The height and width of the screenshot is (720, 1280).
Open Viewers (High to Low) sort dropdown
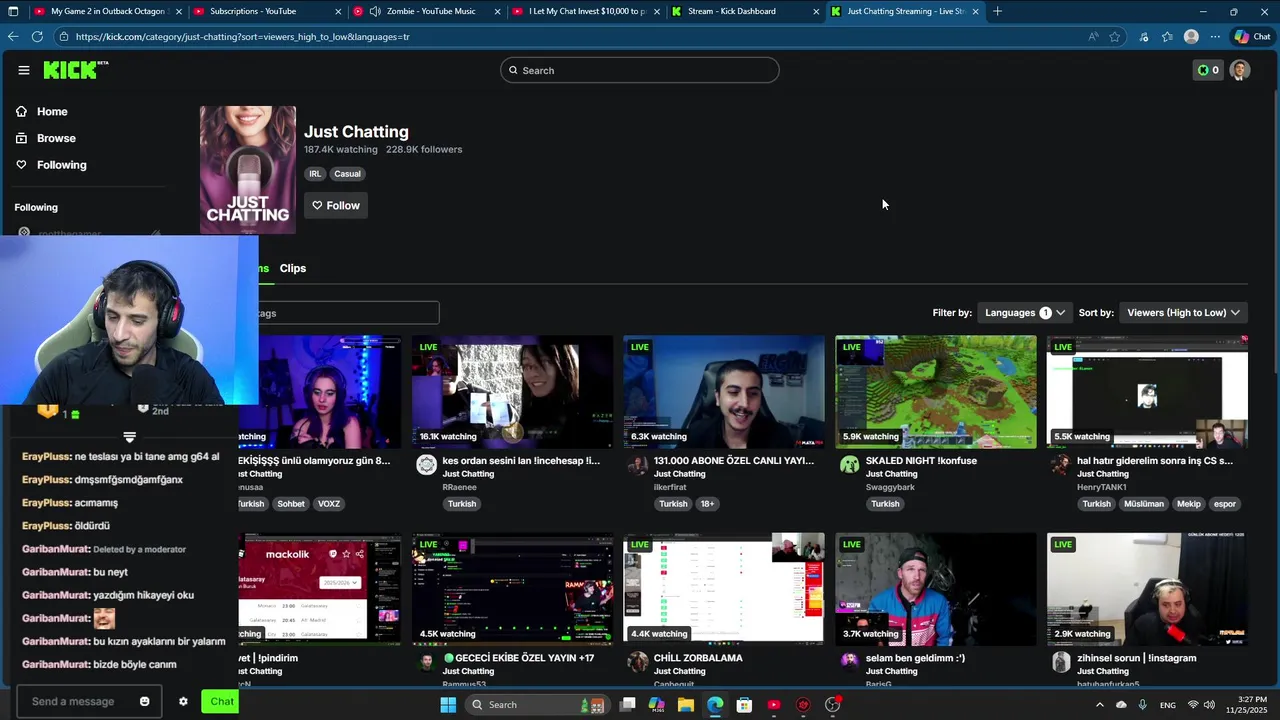[x=1183, y=313]
